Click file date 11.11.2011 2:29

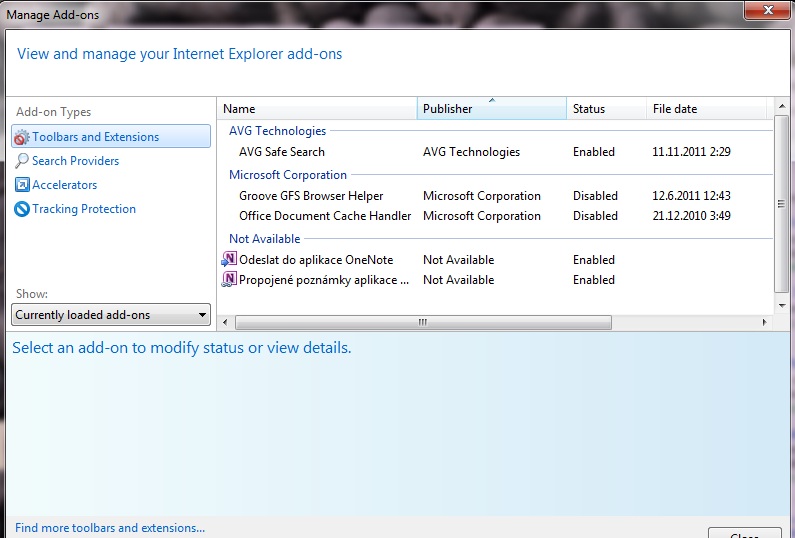691,152
